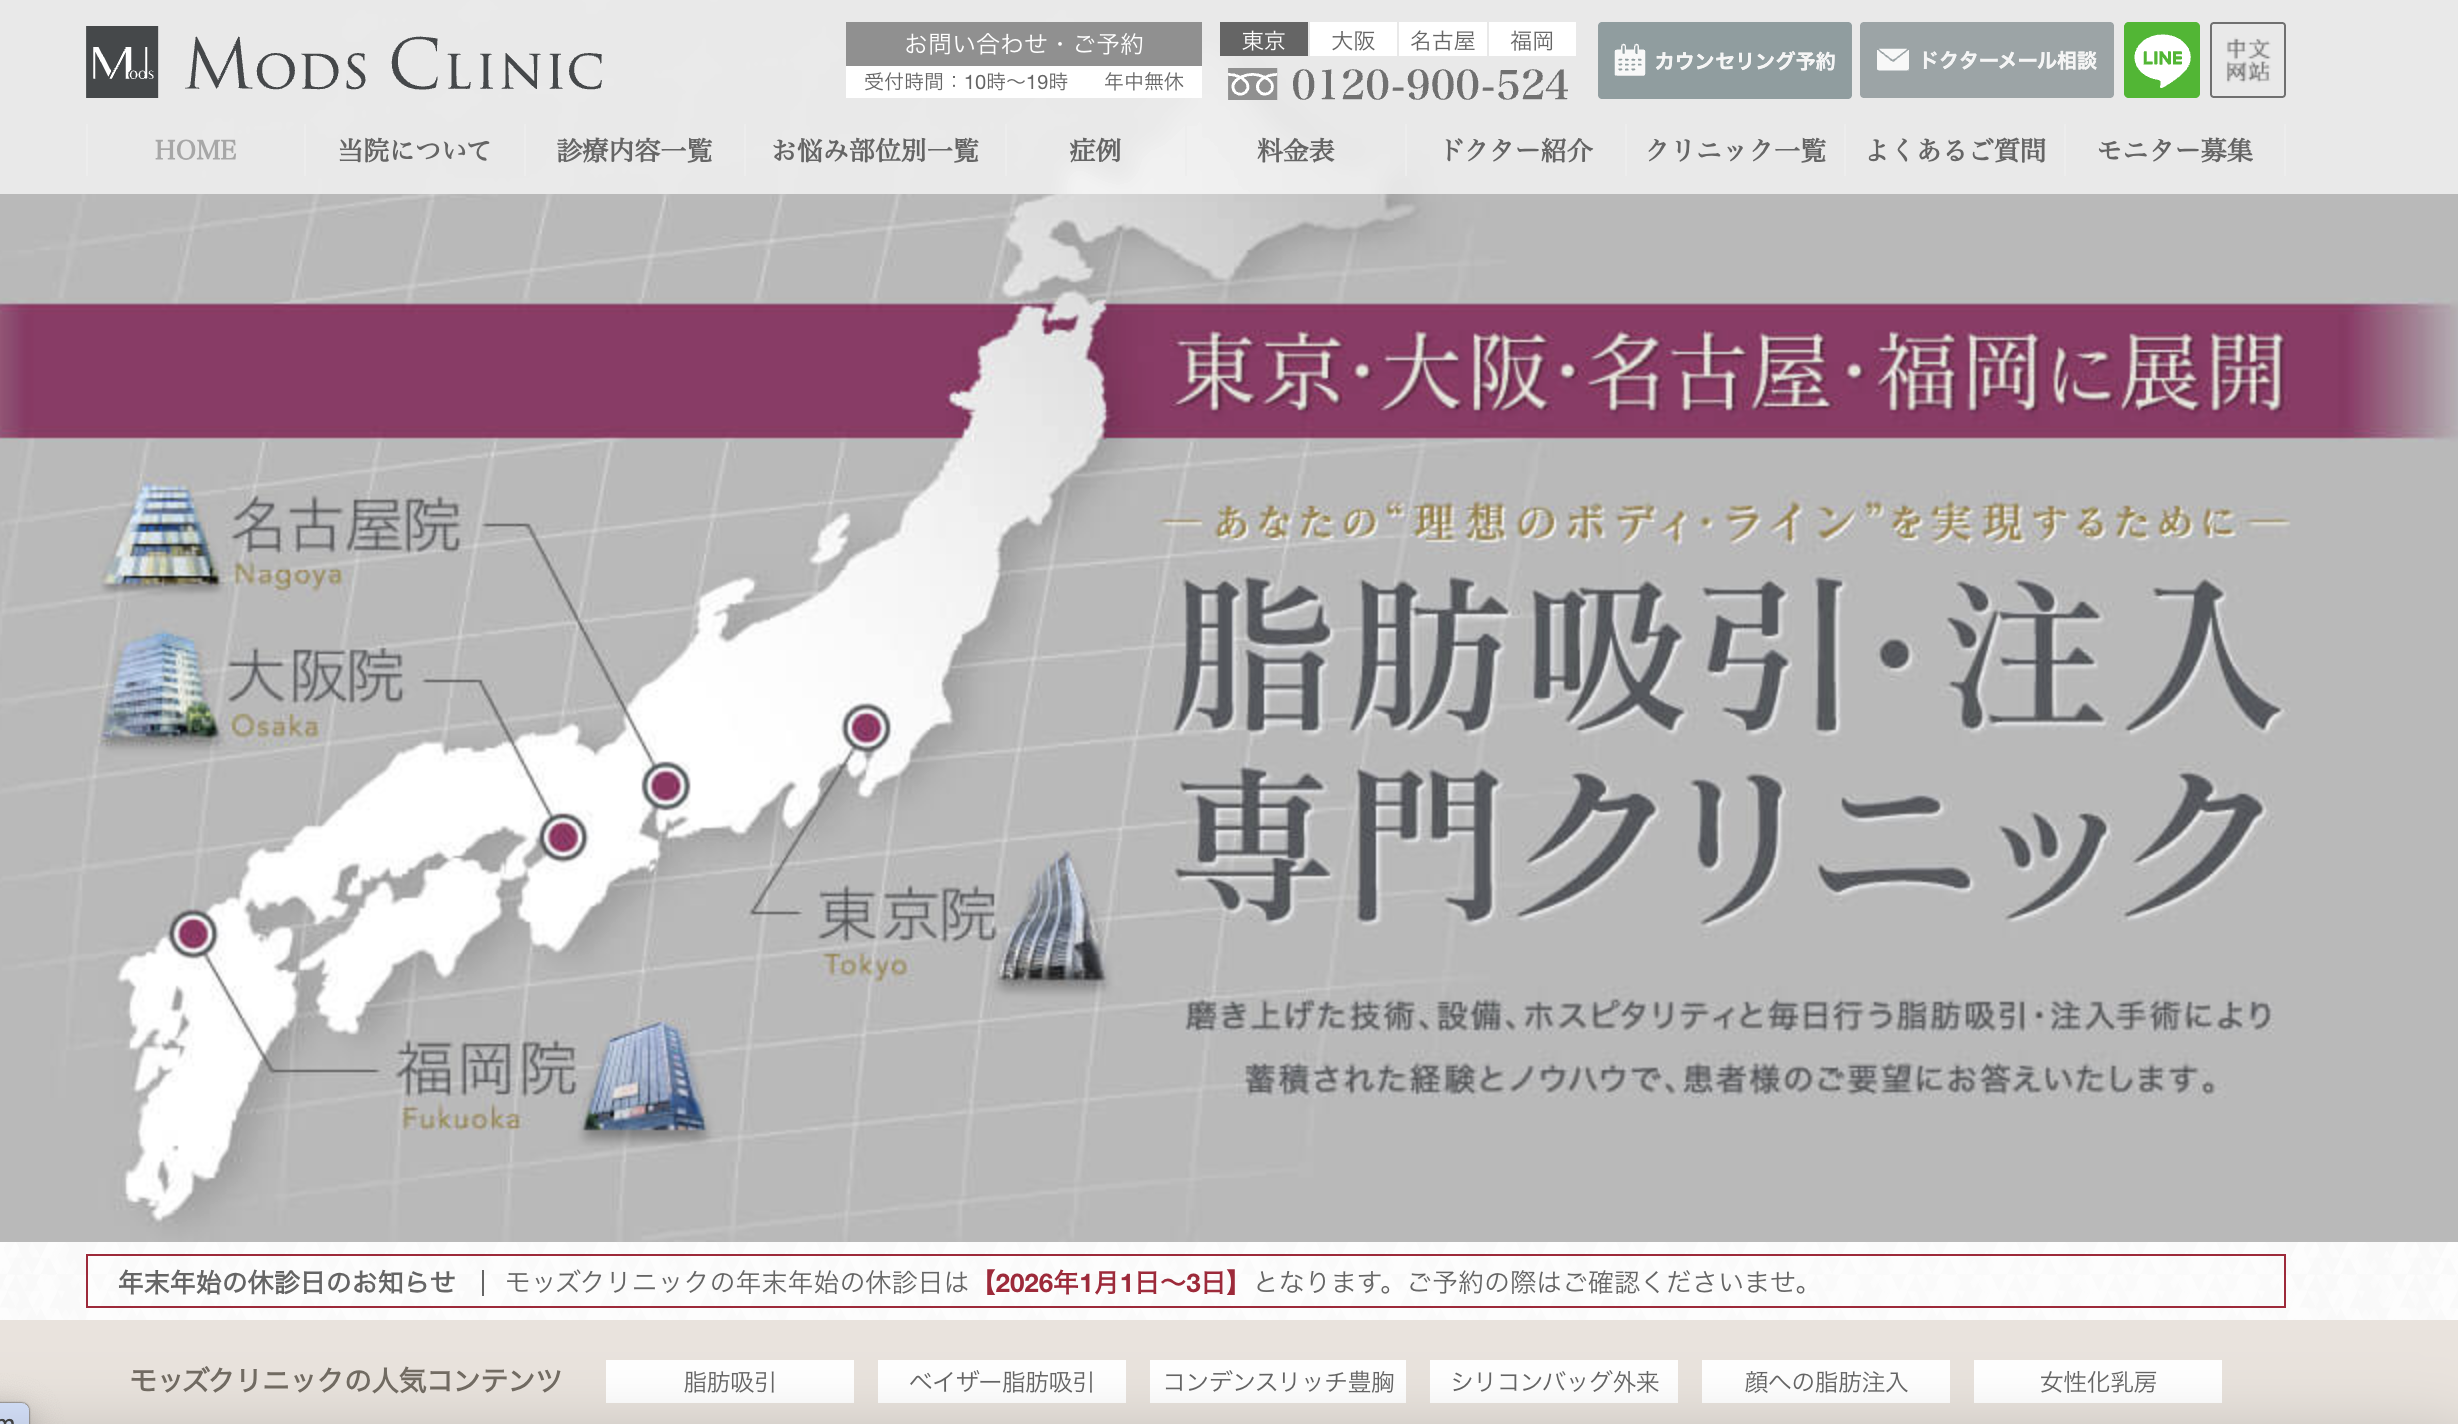The image size is (2458, 1424).
Task: Select the 東京 phone number tab
Action: pyautogui.click(x=1263, y=40)
